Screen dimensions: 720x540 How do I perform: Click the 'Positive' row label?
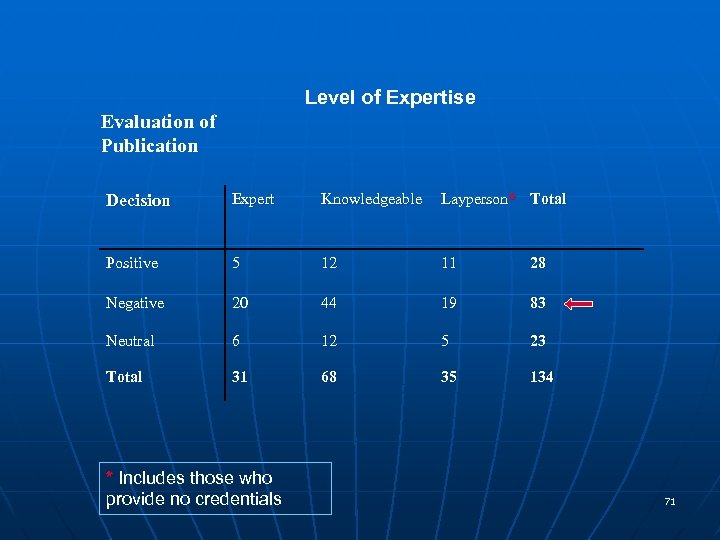[x=132, y=263]
